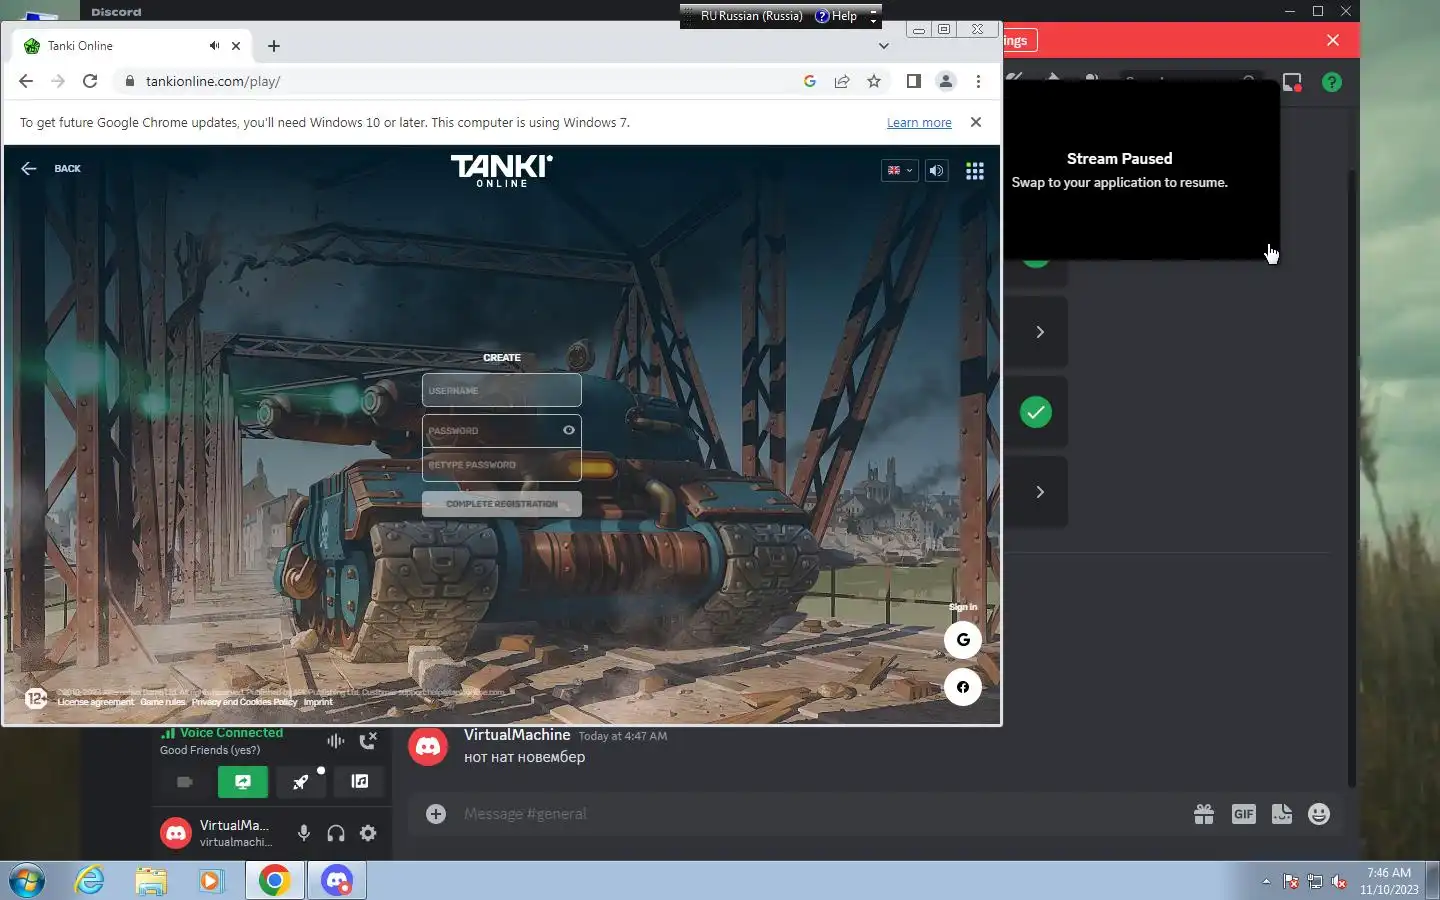Sign in with Facebook

tap(963, 687)
